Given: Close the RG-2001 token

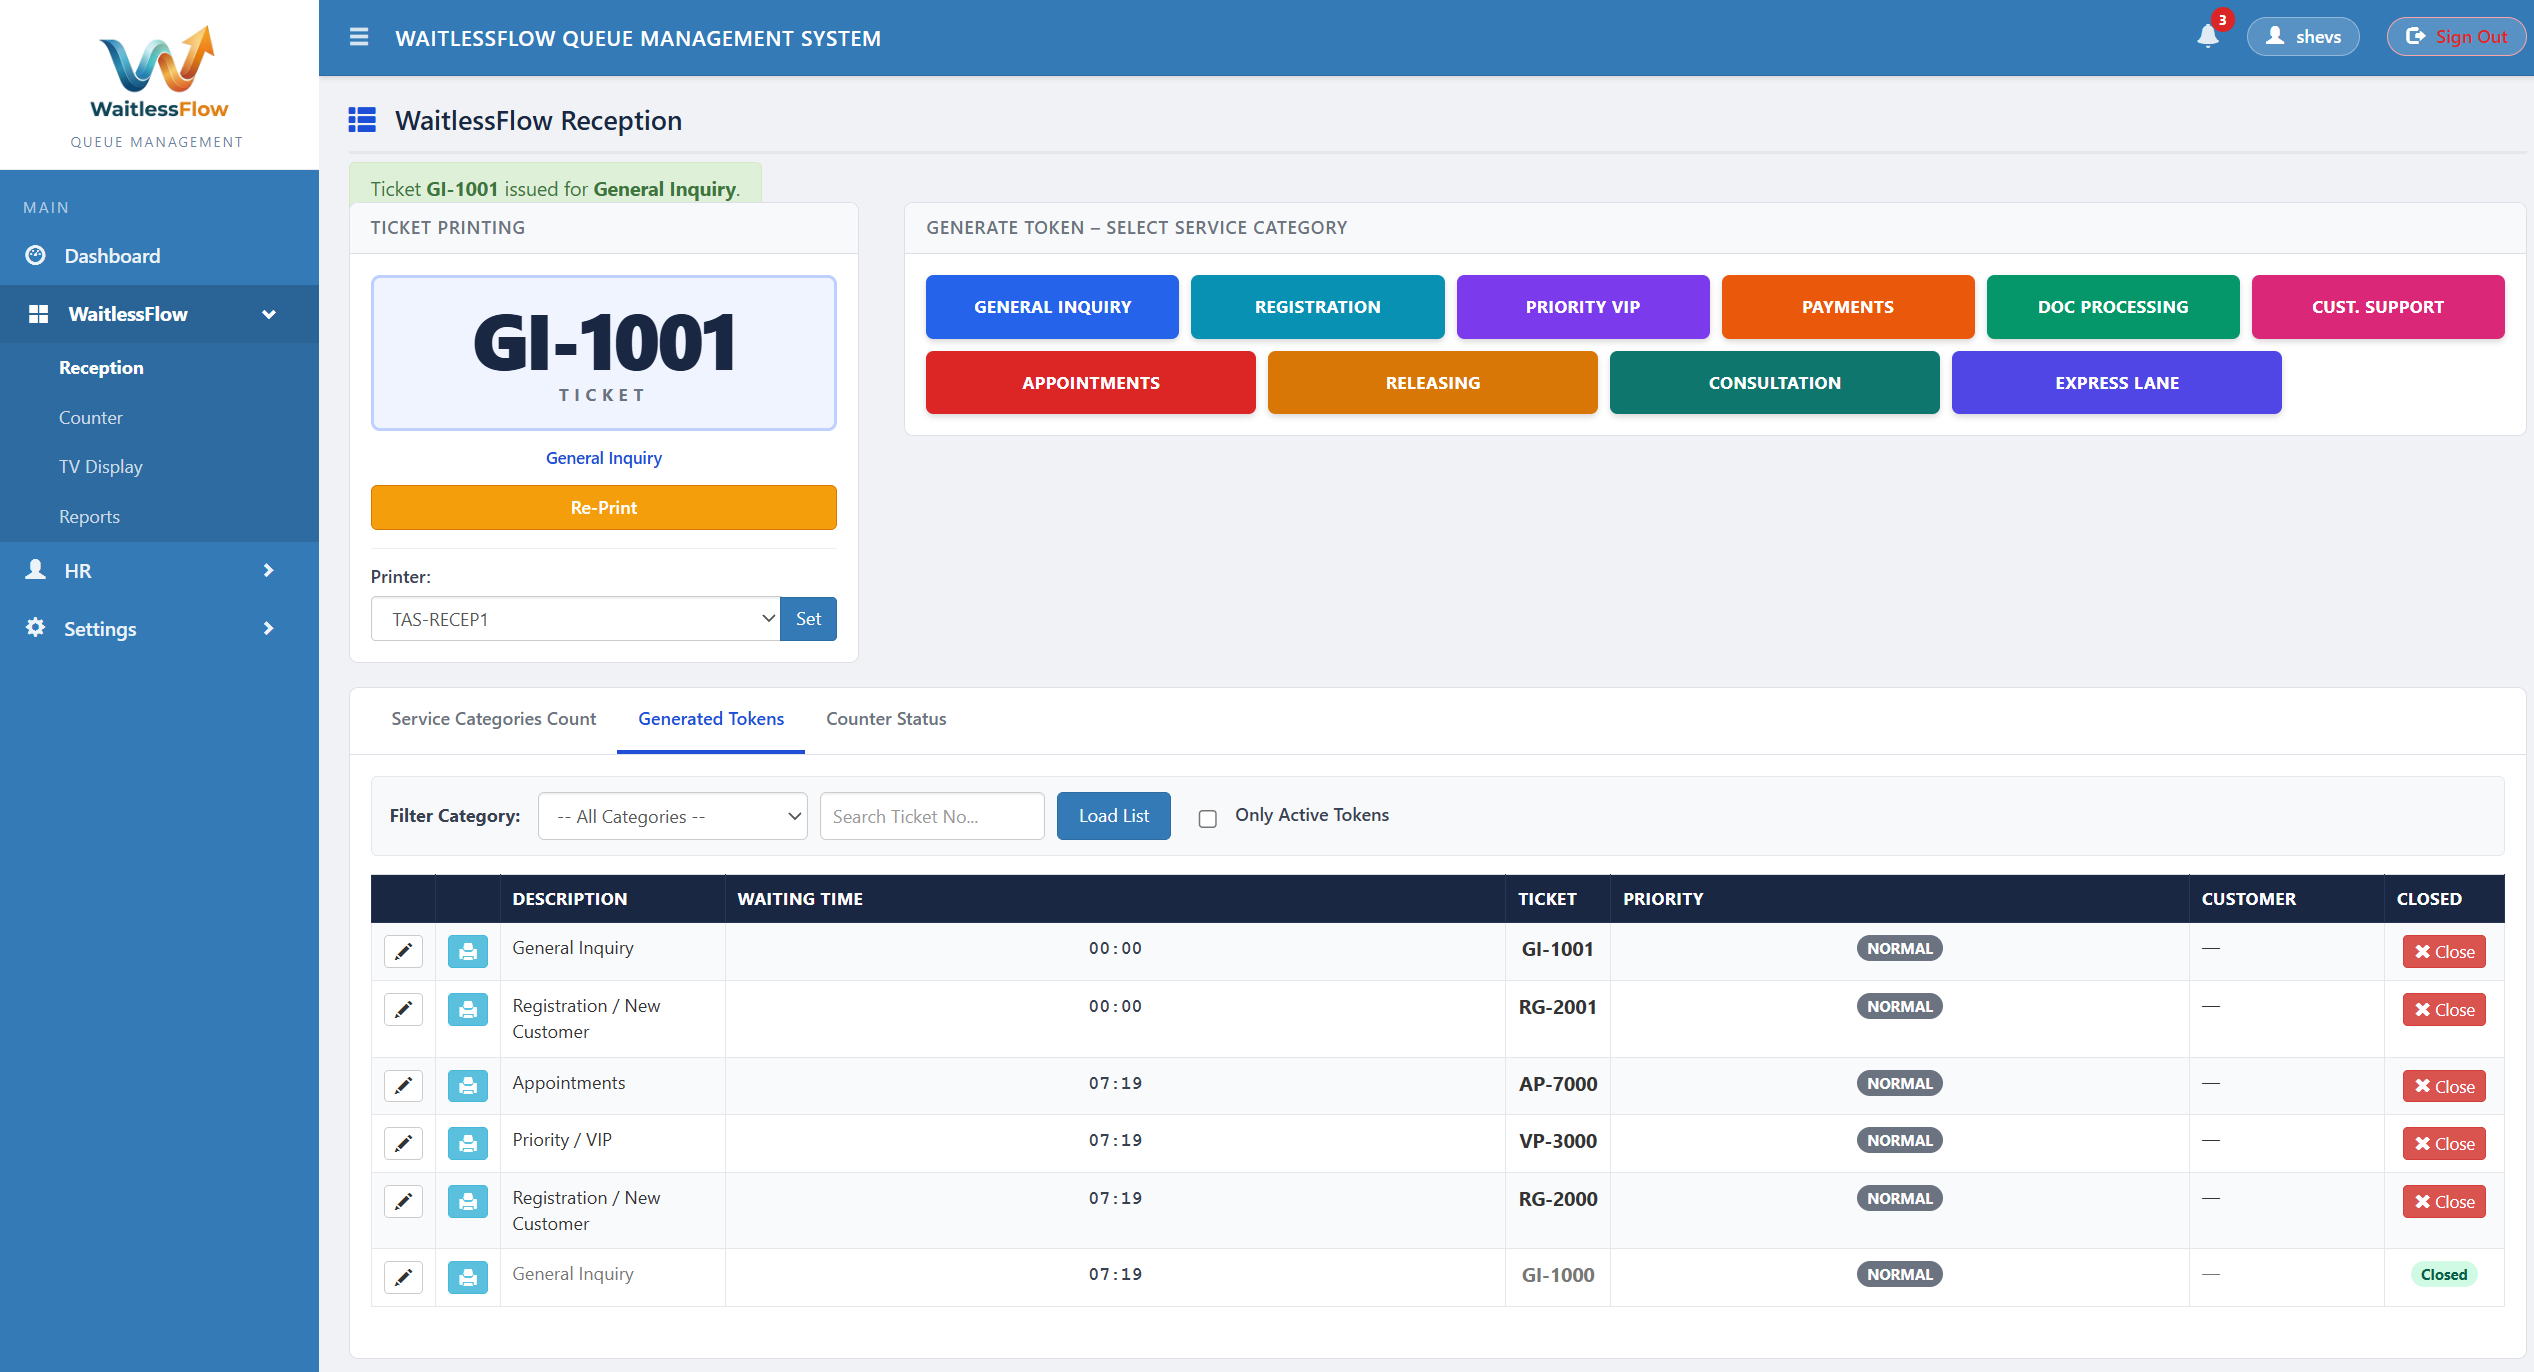Looking at the screenshot, I should pyautogui.click(x=2443, y=1009).
